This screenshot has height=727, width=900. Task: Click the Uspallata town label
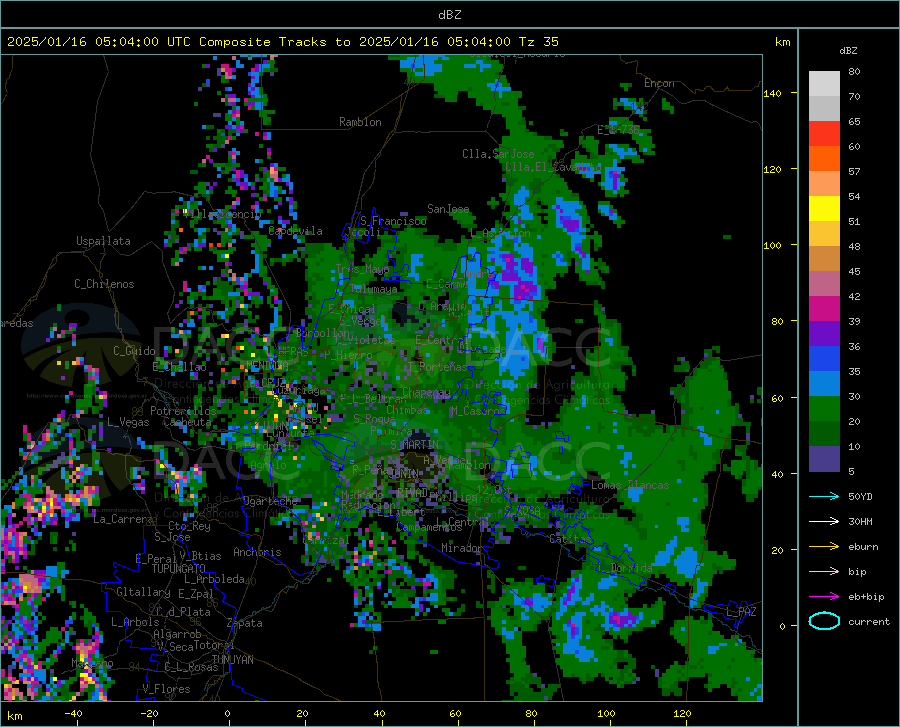[x=103, y=241]
